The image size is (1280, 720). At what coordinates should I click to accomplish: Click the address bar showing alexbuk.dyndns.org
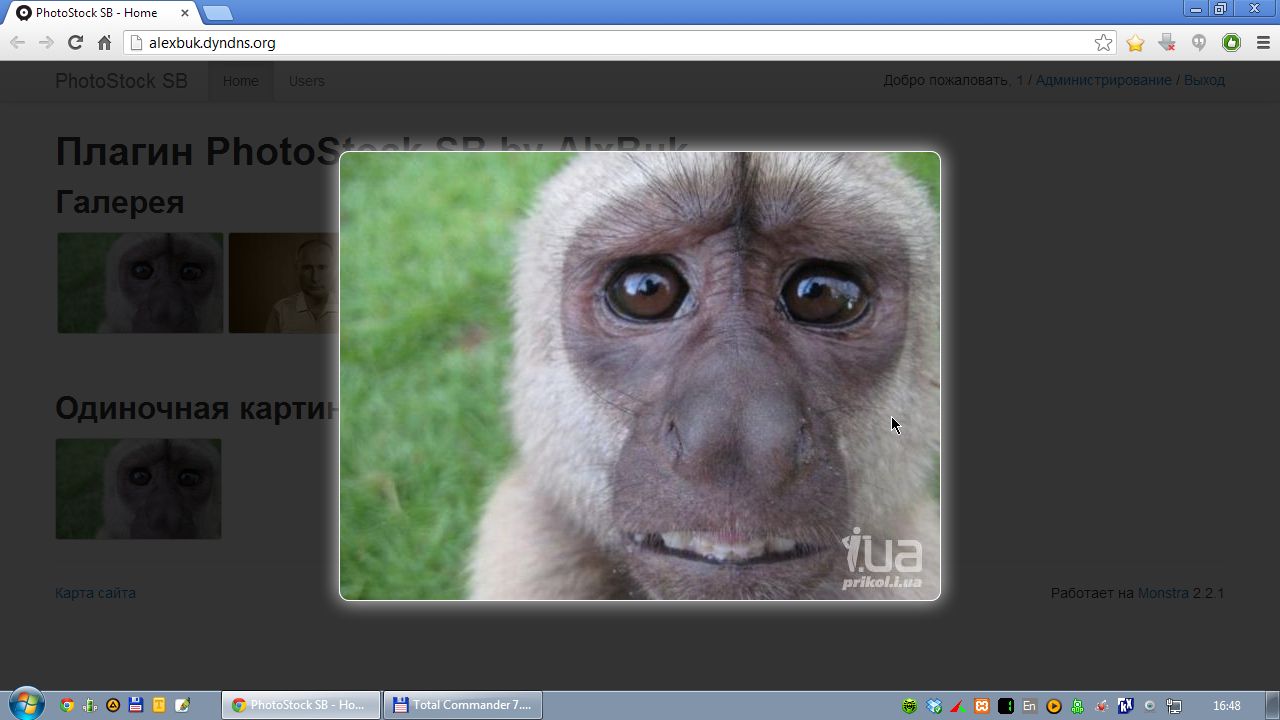click(600, 42)
